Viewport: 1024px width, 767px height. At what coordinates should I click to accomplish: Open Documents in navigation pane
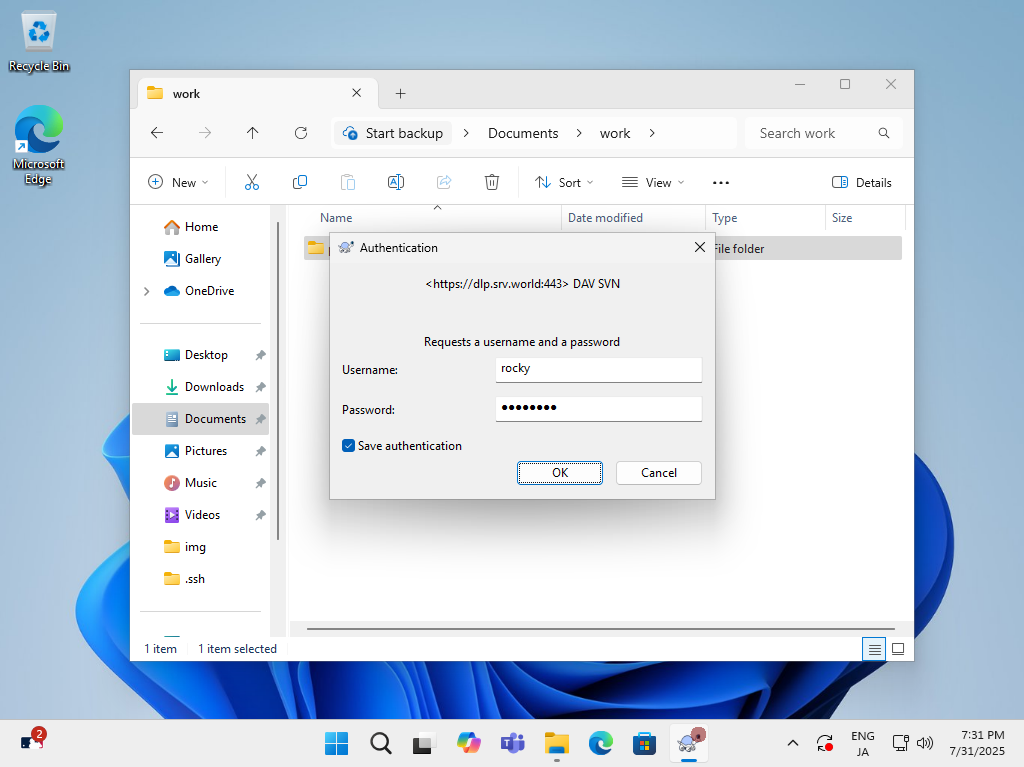(200, 419)
